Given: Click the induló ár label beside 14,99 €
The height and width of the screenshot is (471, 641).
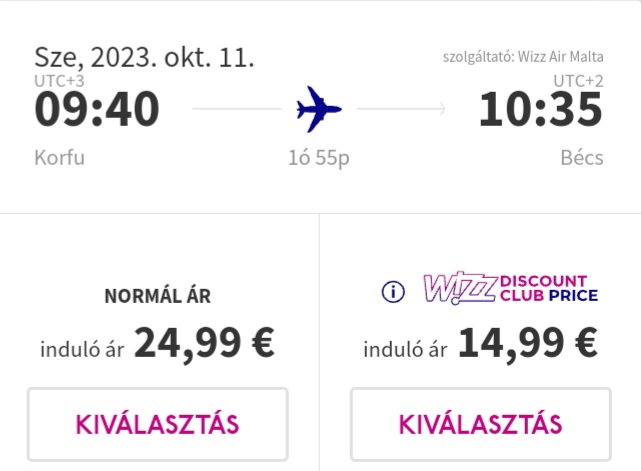Looking at the screenshot, I should 405,350.
